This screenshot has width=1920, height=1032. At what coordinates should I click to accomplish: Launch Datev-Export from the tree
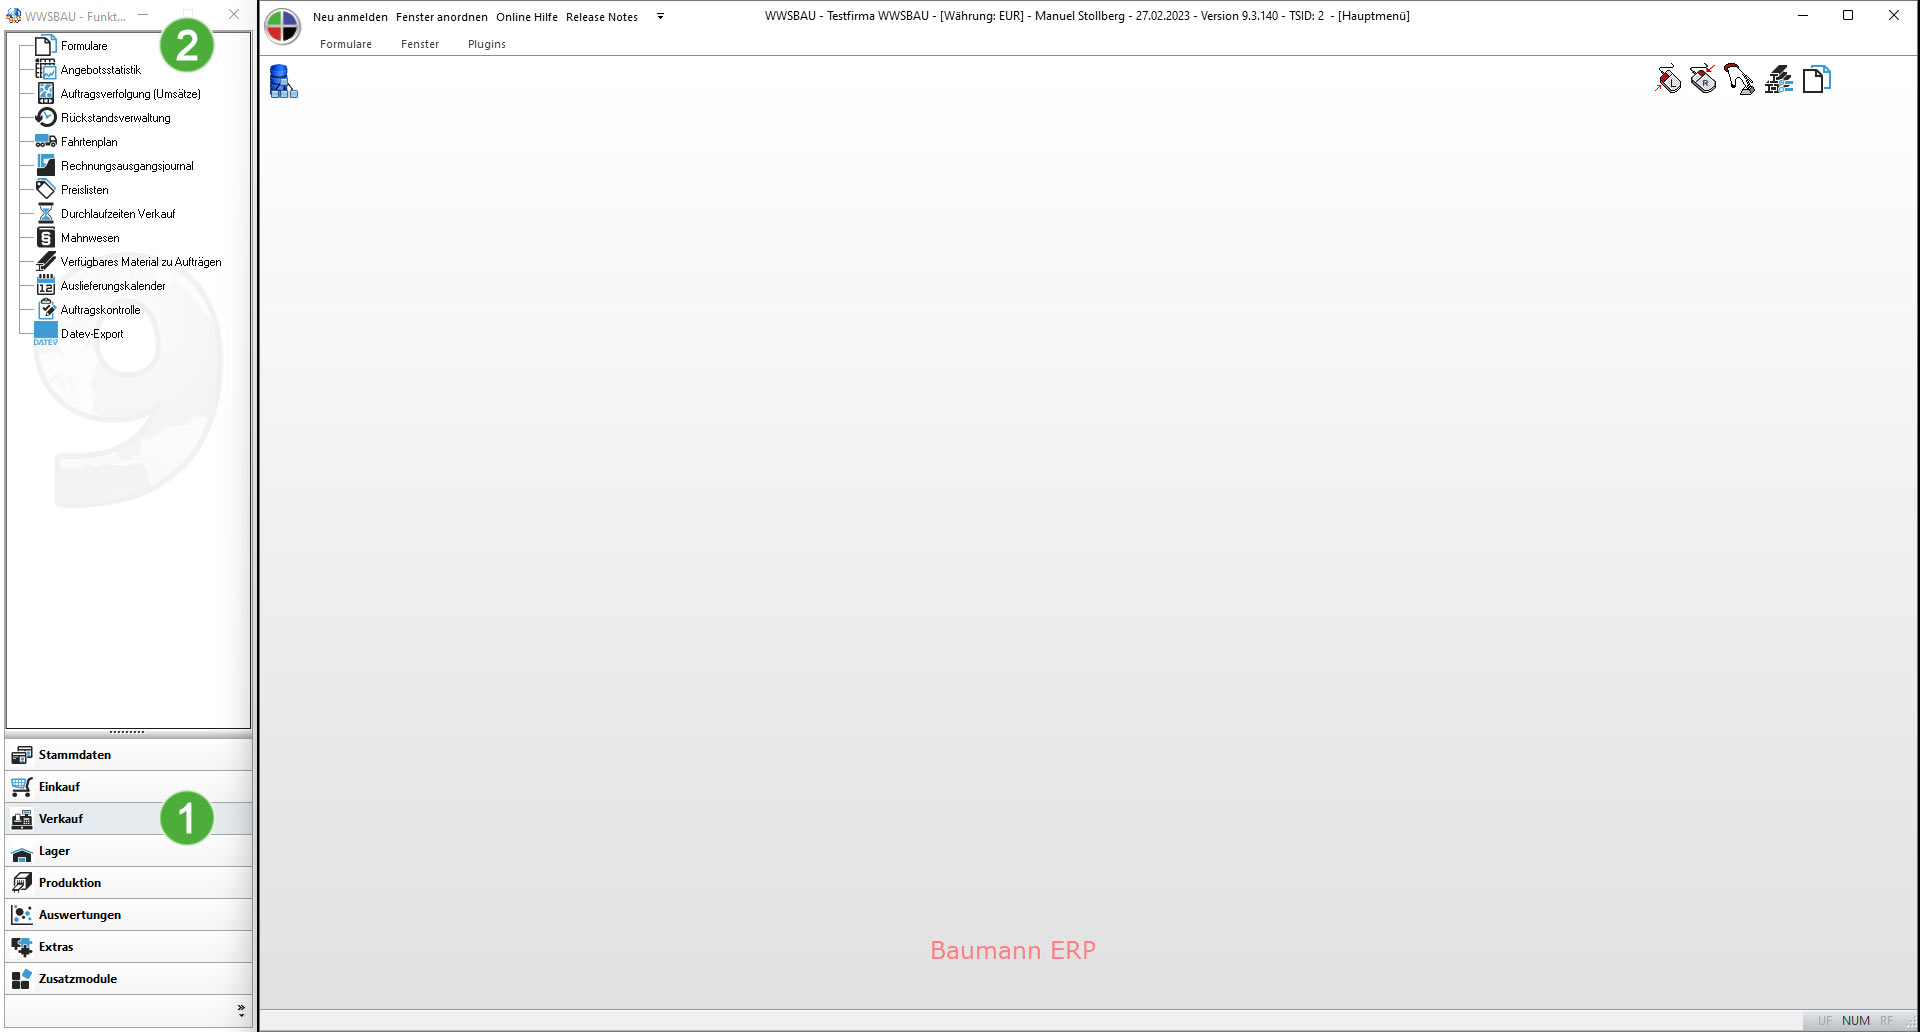pyautogui.click(x=92, y=334)
